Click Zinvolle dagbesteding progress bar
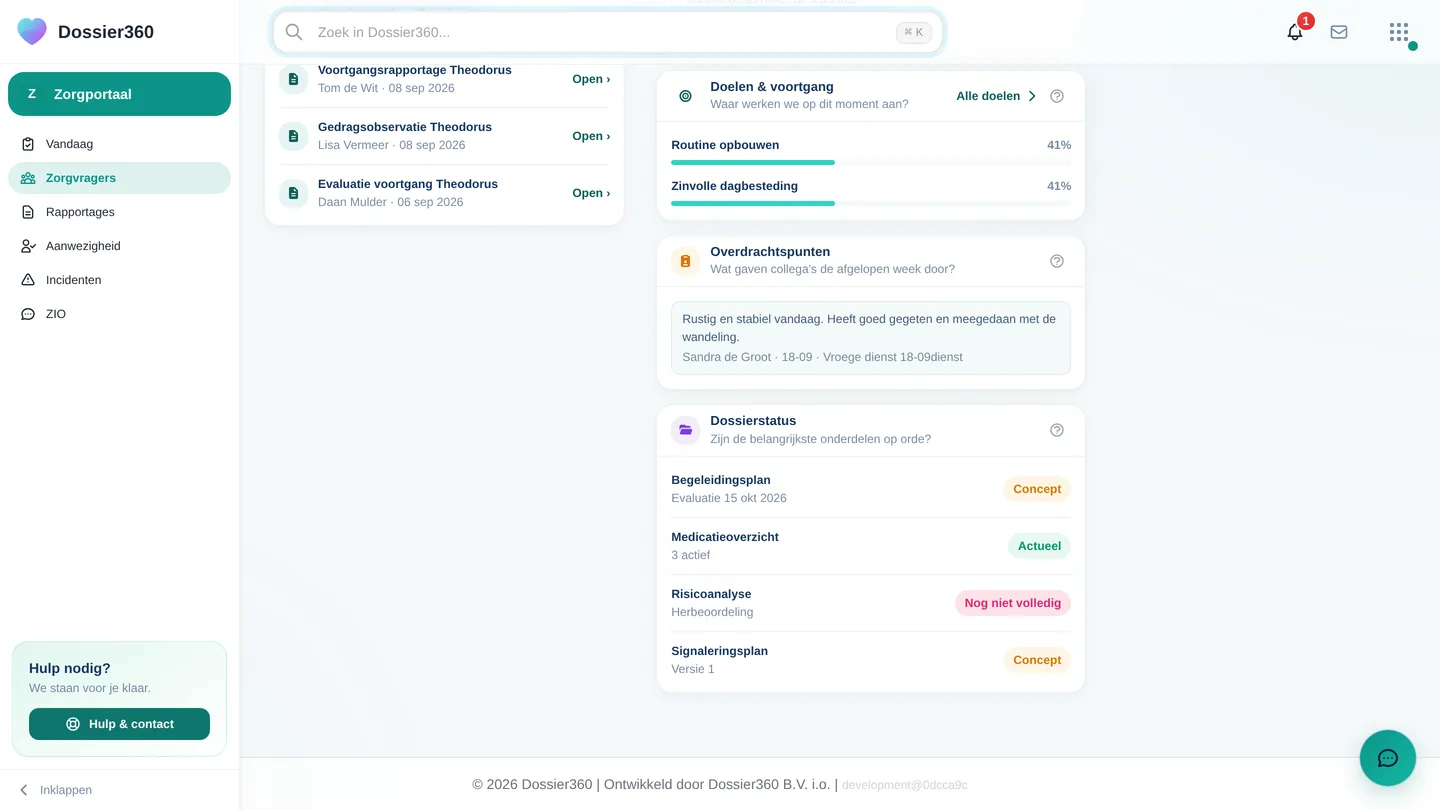The width and height of the screenshot is (1440, 810). click(x=871, y=203)
